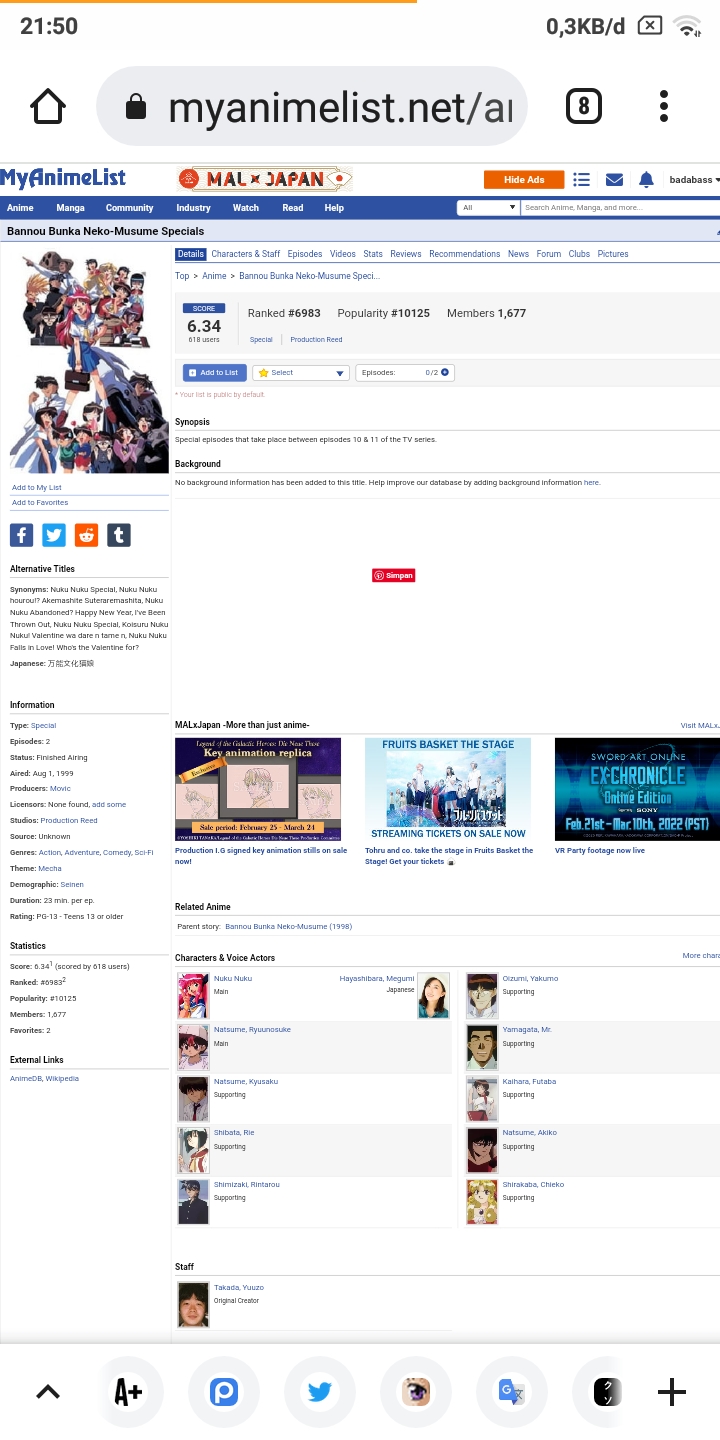Click the Anime breadcrumb link
The width and height of the screenshot is (720, 1440).
(214, 276)
